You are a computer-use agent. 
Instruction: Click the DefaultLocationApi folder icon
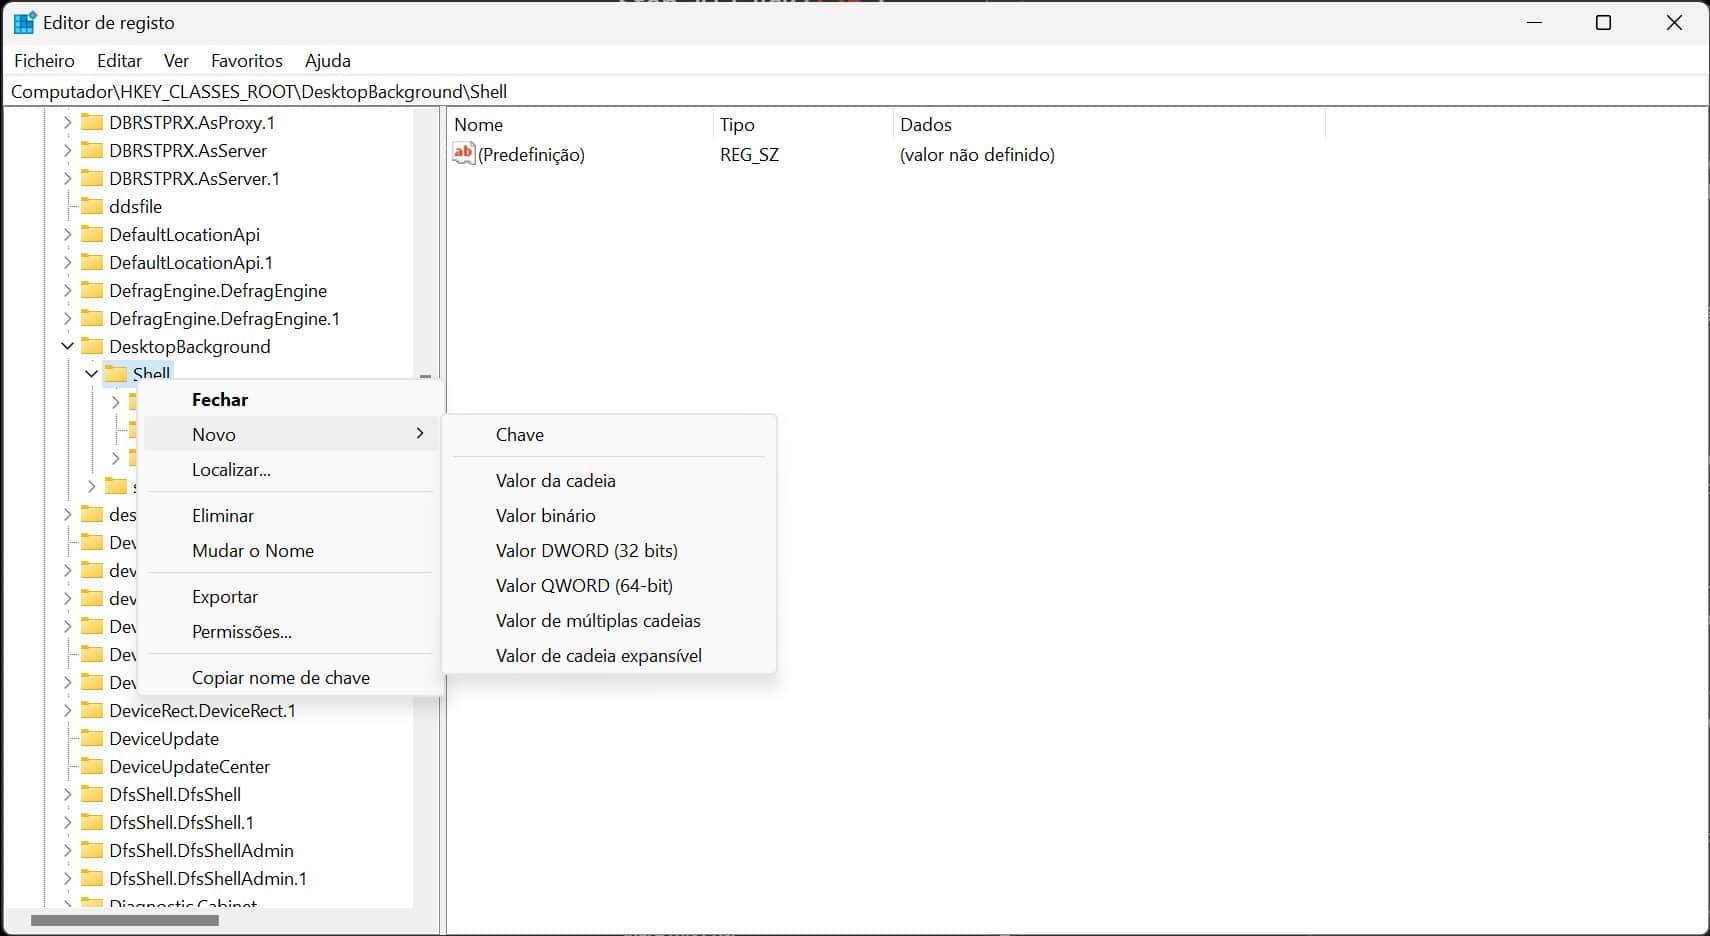click(92, 234)
